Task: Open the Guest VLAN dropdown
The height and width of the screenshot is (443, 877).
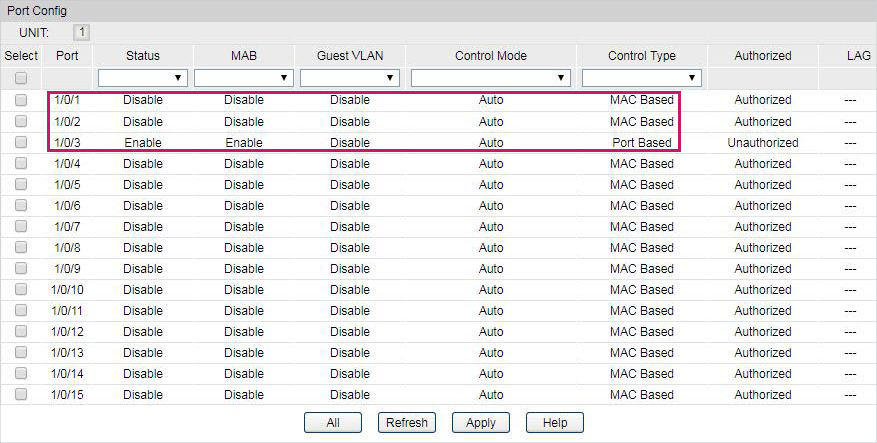Action: point(349,78)
